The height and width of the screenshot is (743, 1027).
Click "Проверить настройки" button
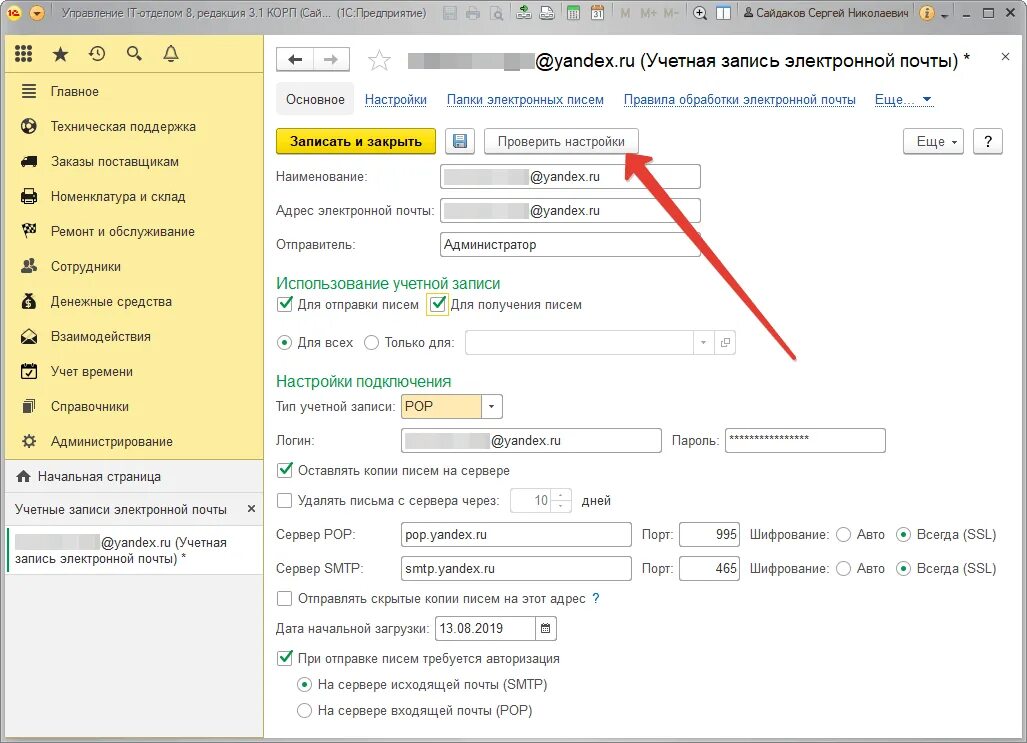click(561, 142)
